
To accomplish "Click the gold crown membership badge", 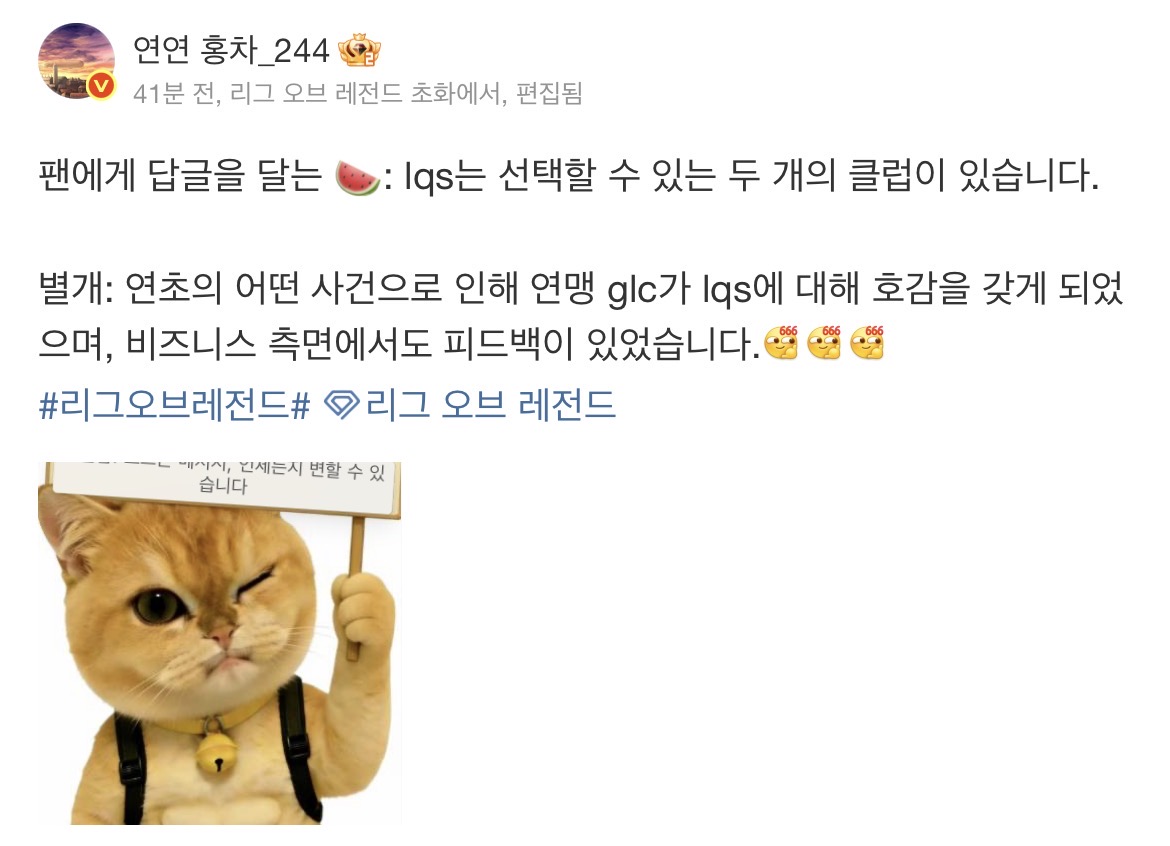I will 359,51.
